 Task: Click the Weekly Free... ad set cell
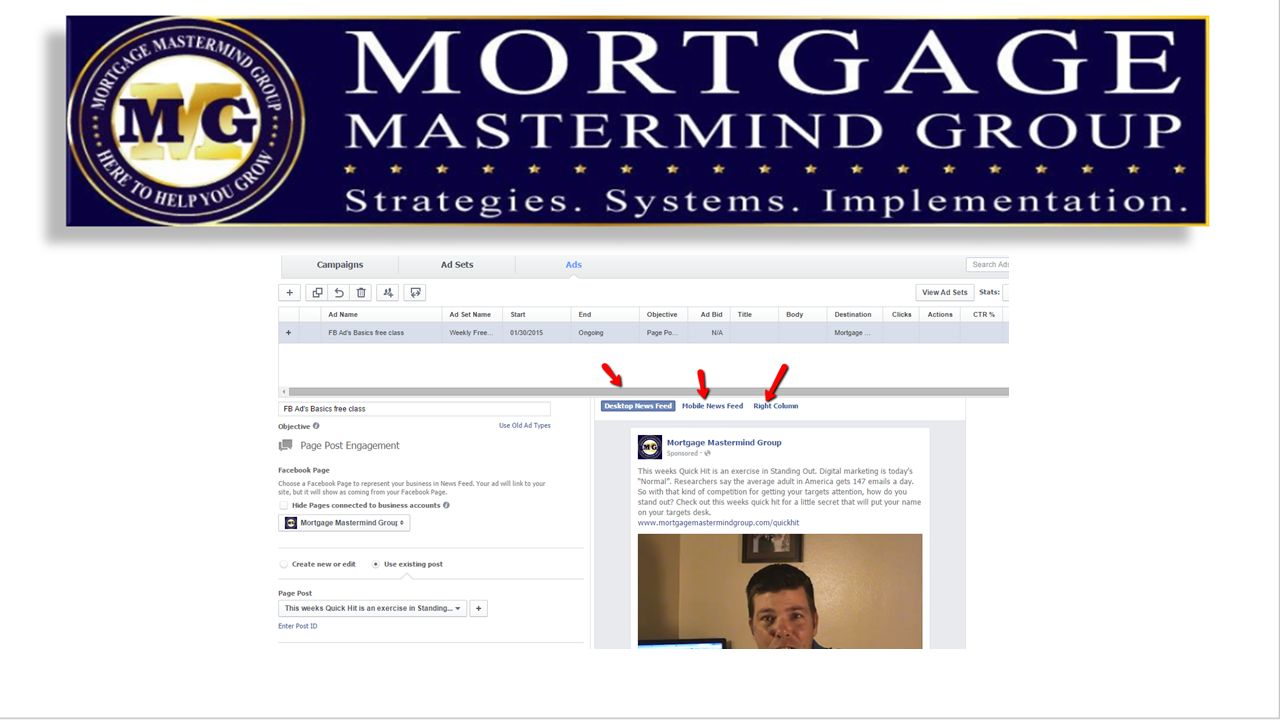[474, 333]
